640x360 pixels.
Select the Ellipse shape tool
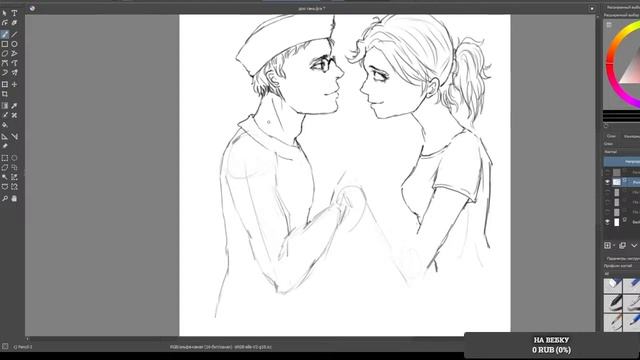14,44
